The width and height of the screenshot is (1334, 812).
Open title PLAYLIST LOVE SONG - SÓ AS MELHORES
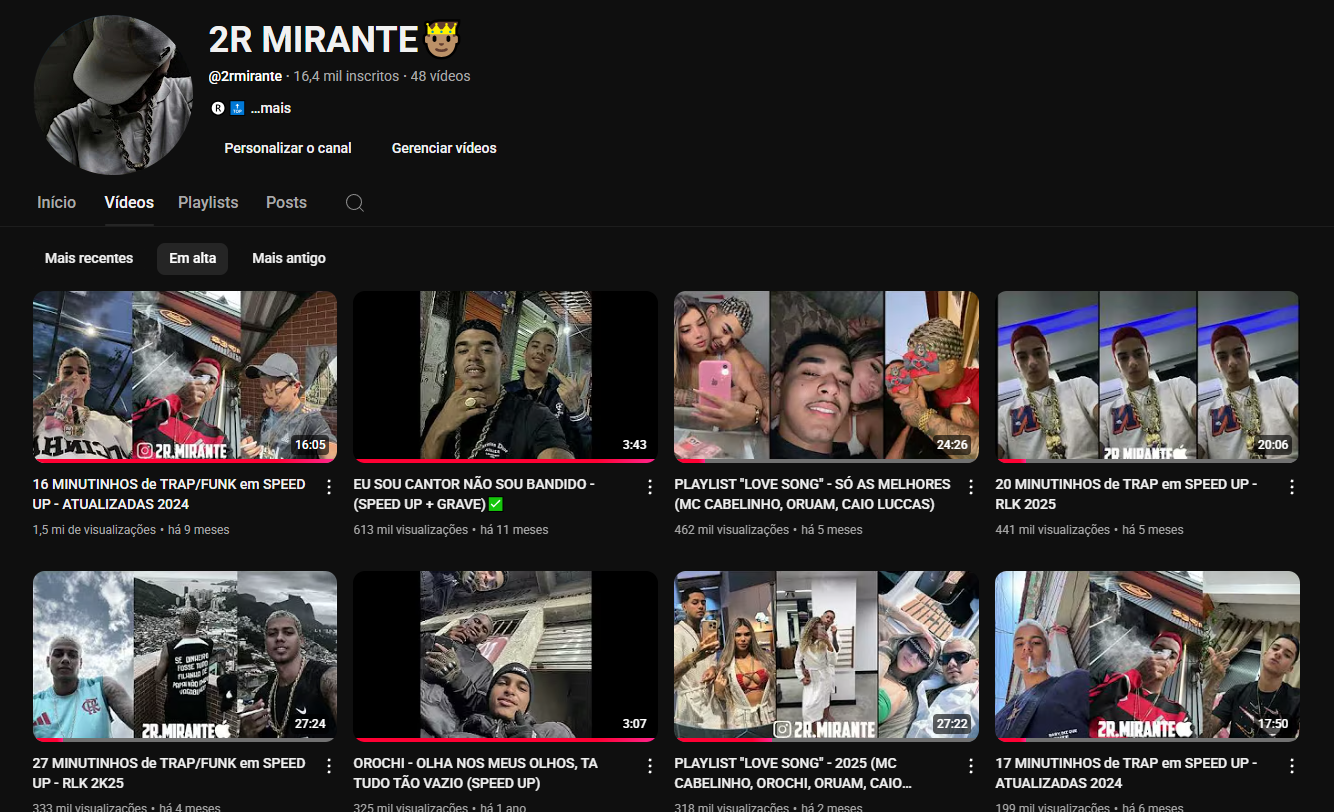point(813,494)
